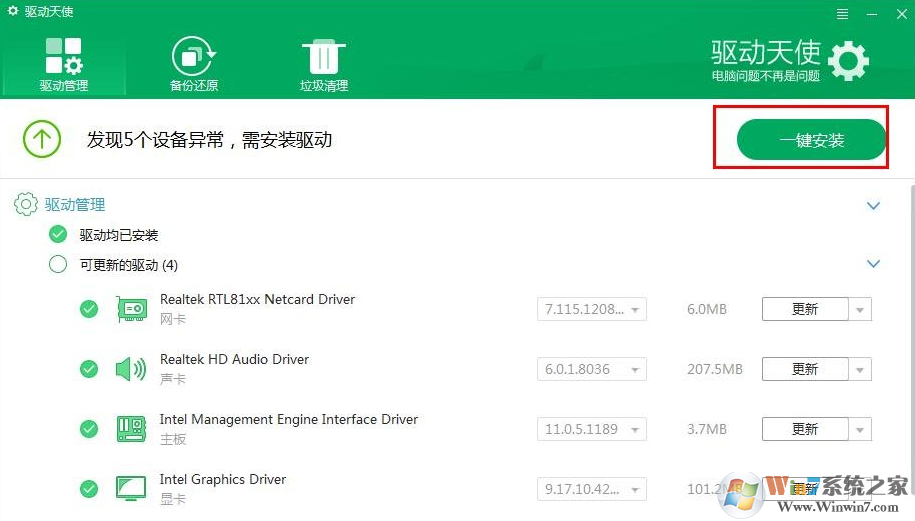Viewport: 915px width, 521px height.
Task: Select the text Realtek RTL81xx Netcard Driver
Action: 257,299
